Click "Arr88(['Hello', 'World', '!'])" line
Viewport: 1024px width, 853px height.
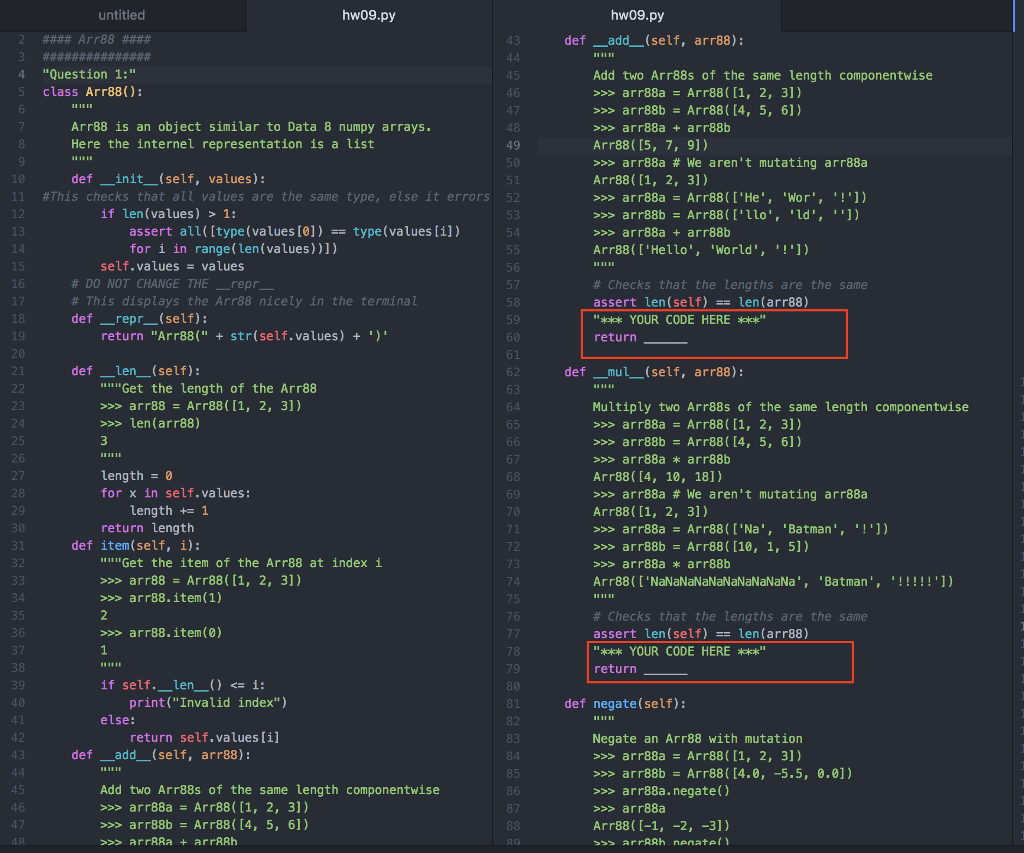[x=701, y=249]
